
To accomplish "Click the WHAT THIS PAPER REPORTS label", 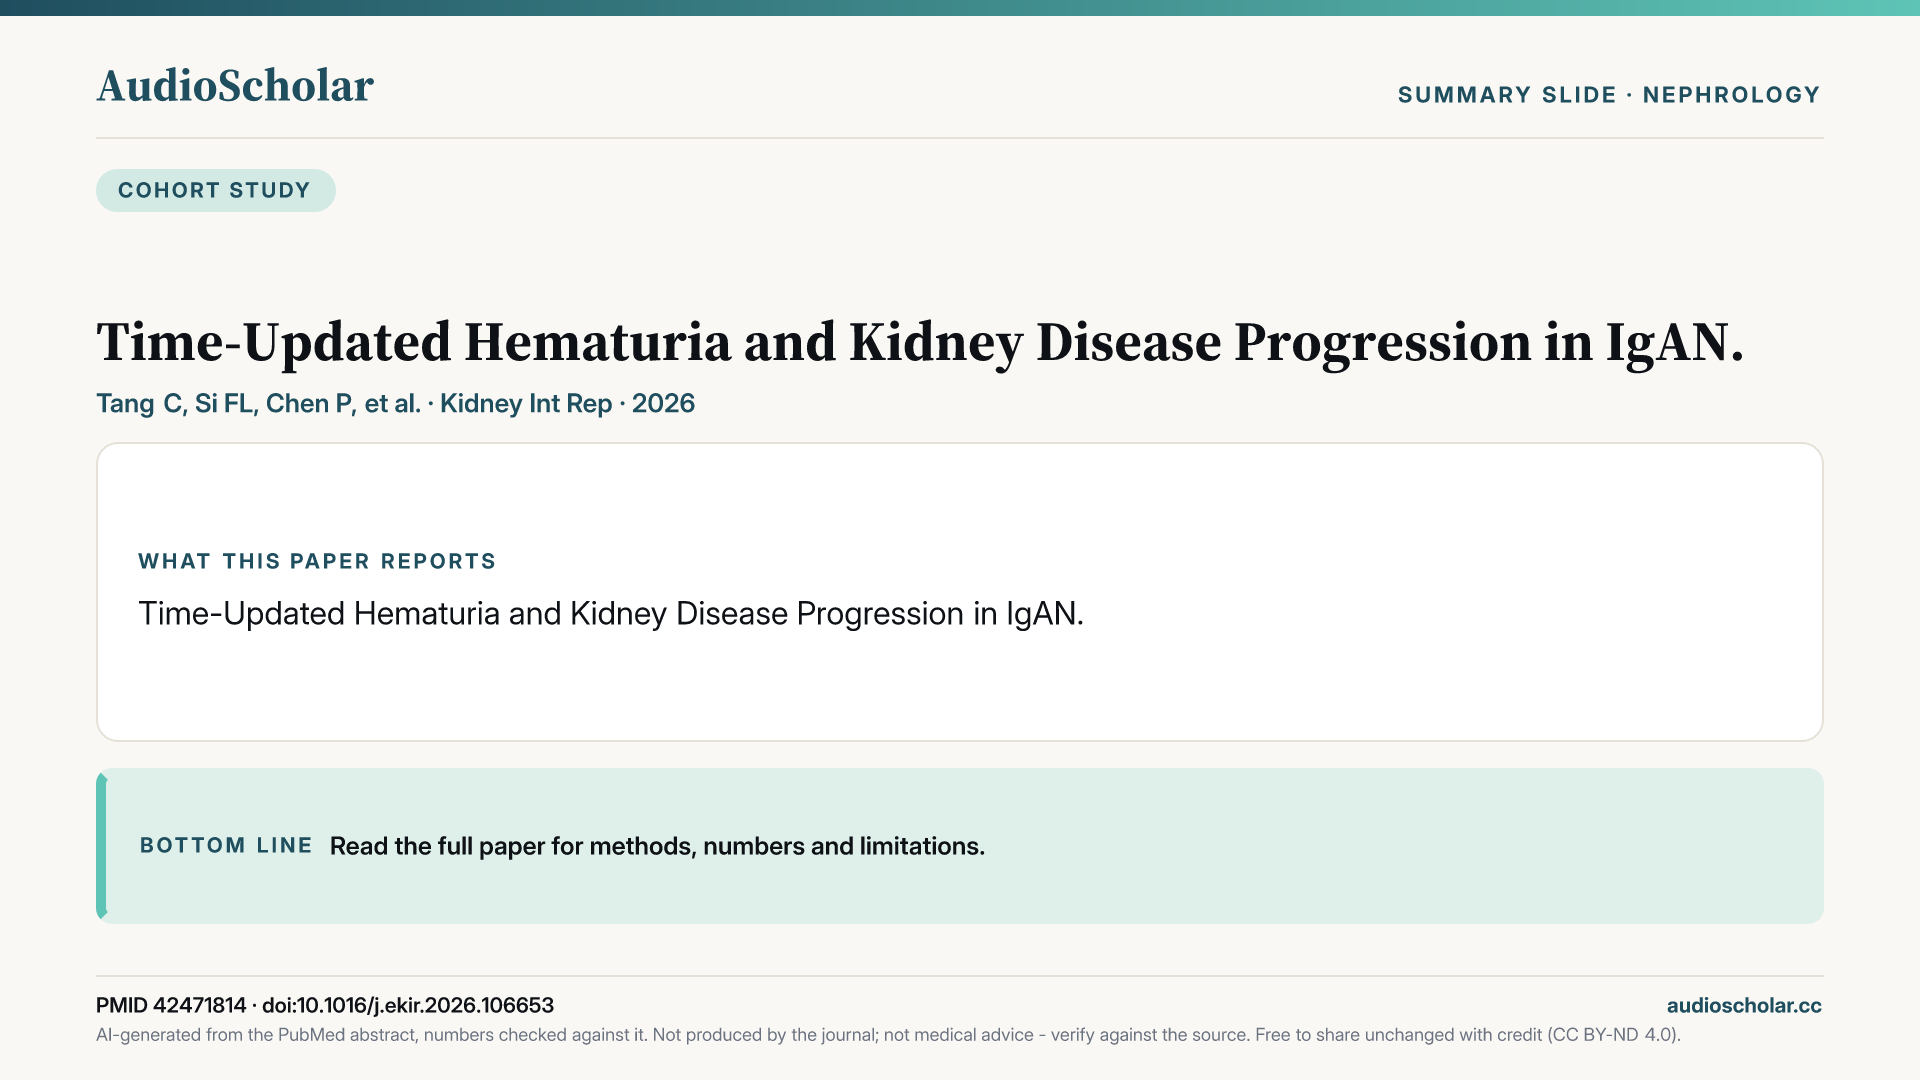I will [317, 561].
